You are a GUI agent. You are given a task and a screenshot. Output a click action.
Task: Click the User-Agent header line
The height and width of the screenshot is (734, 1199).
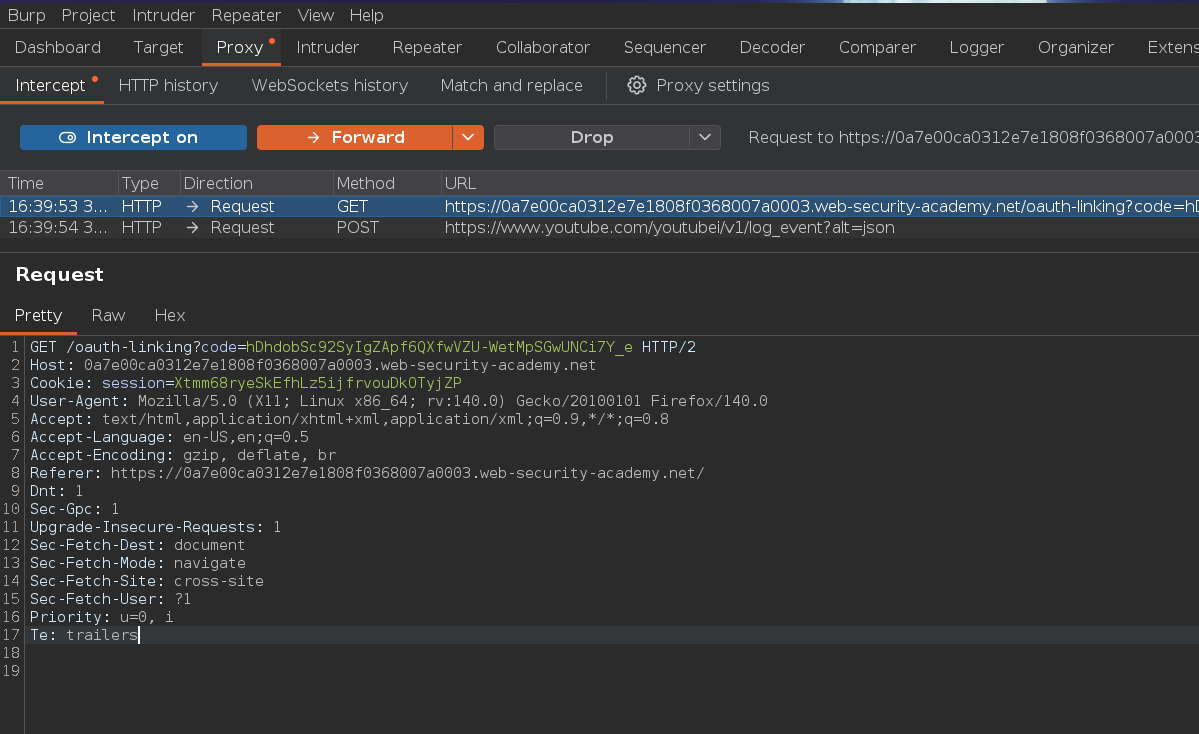point(398,401)
